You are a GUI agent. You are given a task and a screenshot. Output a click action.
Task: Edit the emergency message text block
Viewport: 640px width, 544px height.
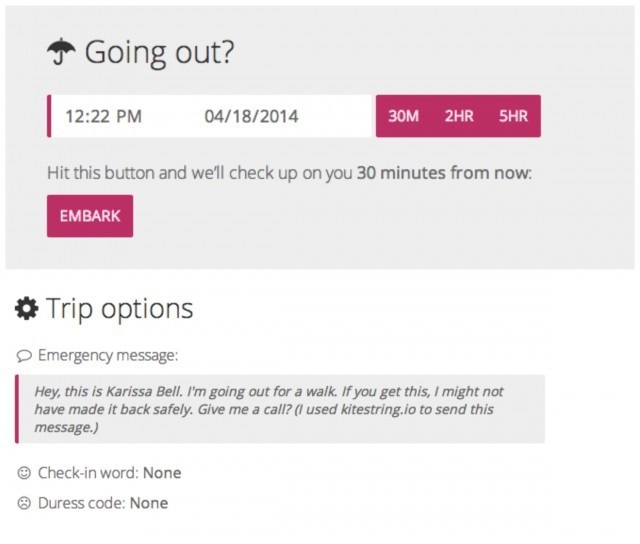tap(280, 409)
